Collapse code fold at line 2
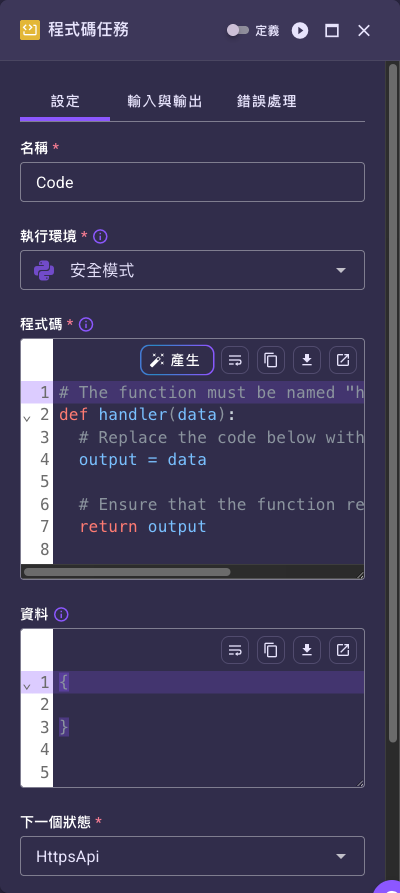Screen dimensions: 400x893 click(26, 419)
